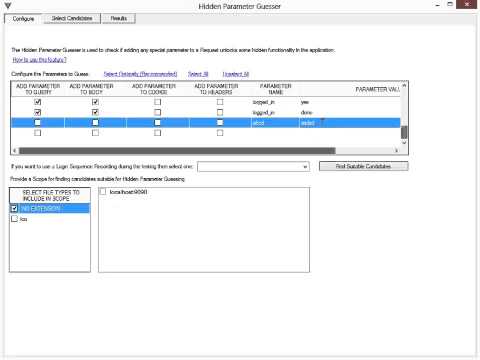The width and height of the screenshot is (480, 360).
Task: Maximize the Hidden Parameter Guesser window
Action: pyautogui.click(x=450, y=5)
